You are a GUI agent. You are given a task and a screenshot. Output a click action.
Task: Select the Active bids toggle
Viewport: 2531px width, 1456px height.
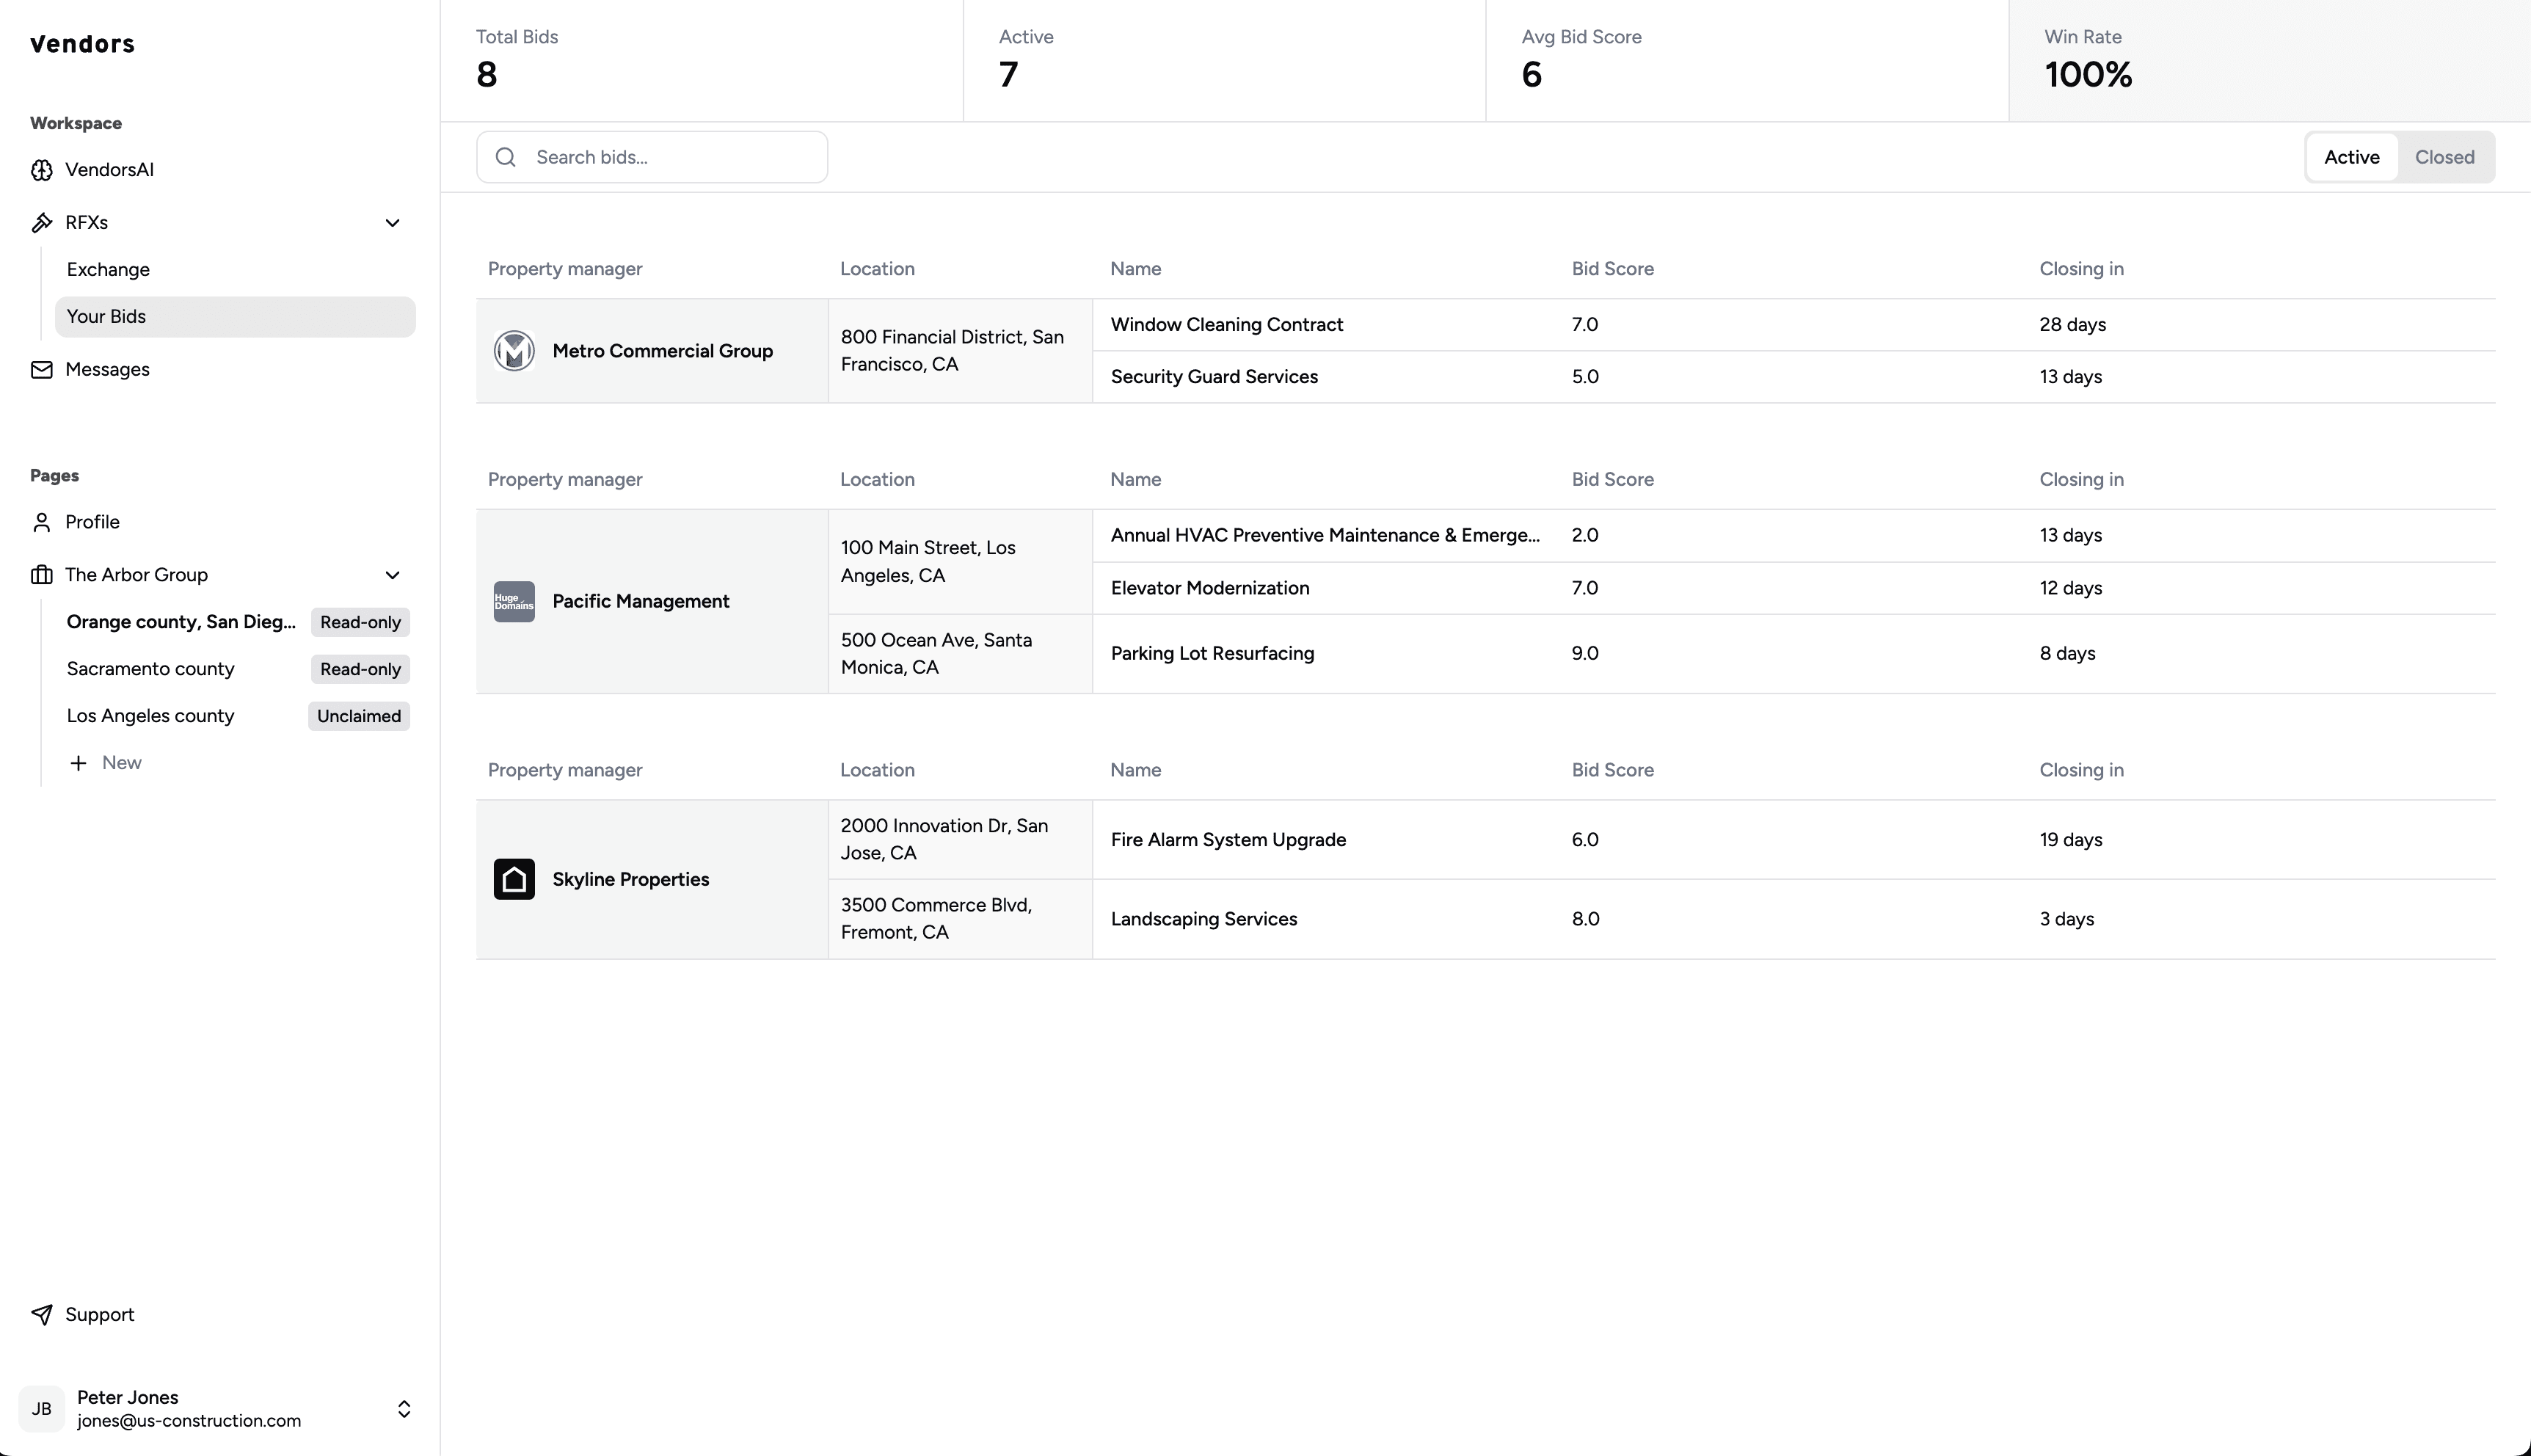2351,157
